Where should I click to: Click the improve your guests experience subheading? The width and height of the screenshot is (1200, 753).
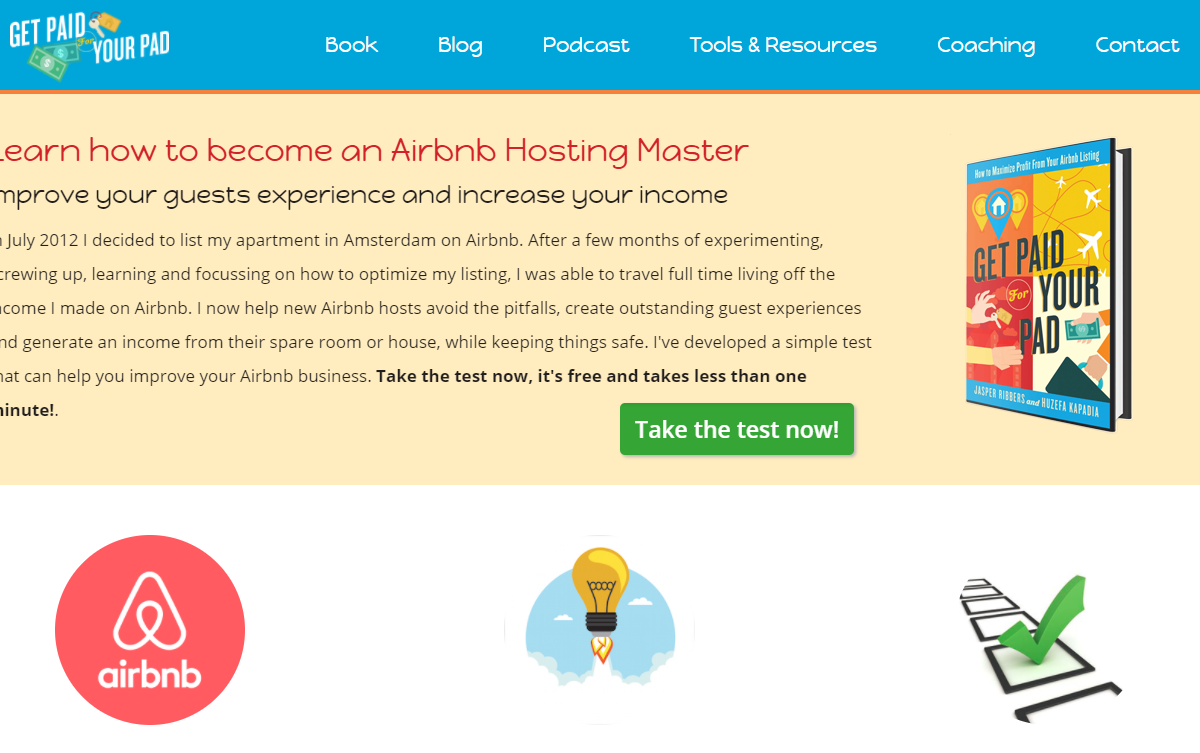click(x=362, y=195)
